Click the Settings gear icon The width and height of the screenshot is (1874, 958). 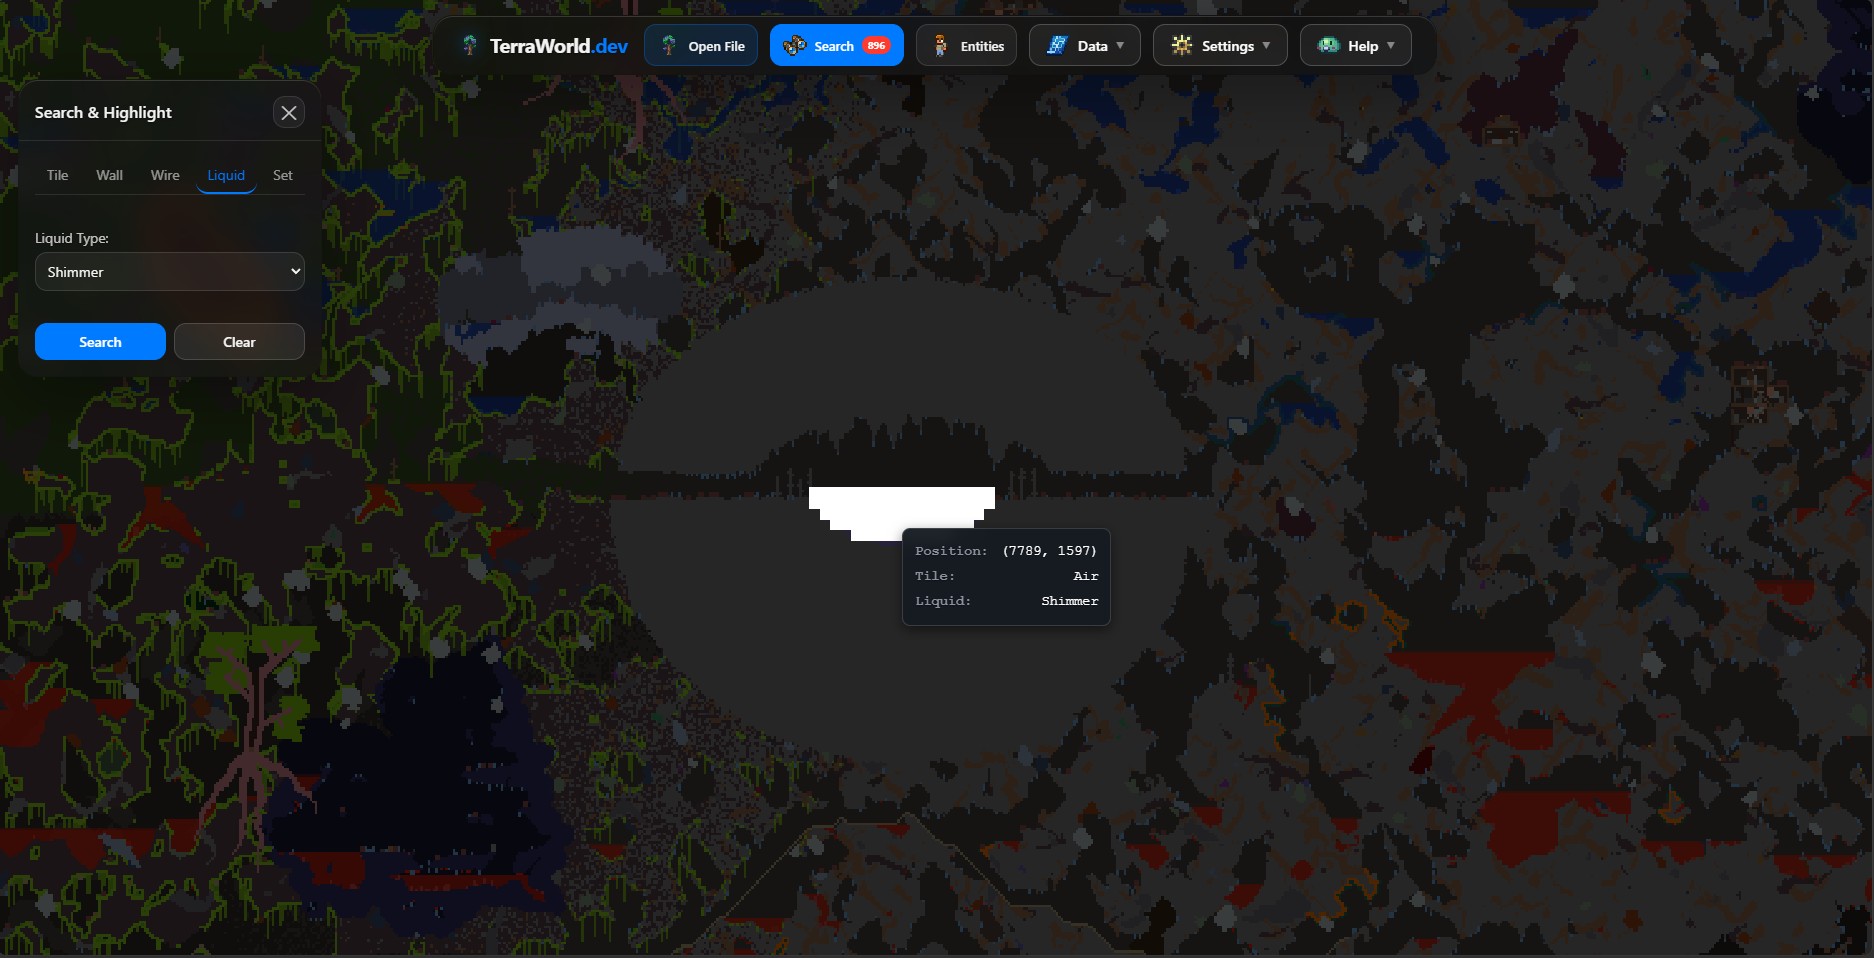[1182, 45]
